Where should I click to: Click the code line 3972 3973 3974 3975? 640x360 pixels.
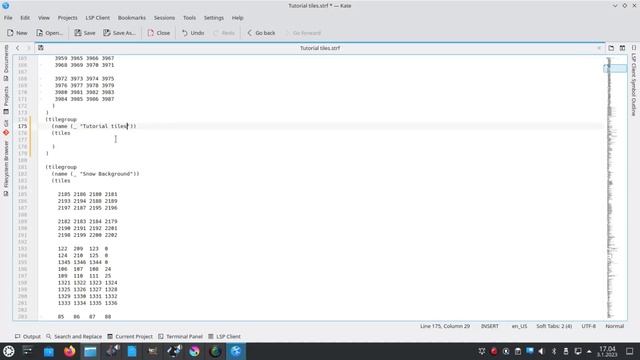click(84, 78)
